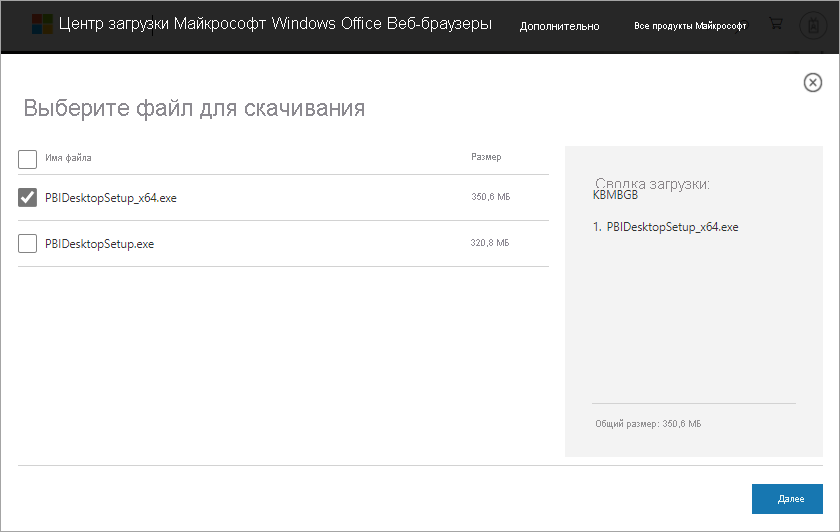Click the Выберите файл для скачивания heading
Screen dimensions: 840x532
tap(194, 109)
